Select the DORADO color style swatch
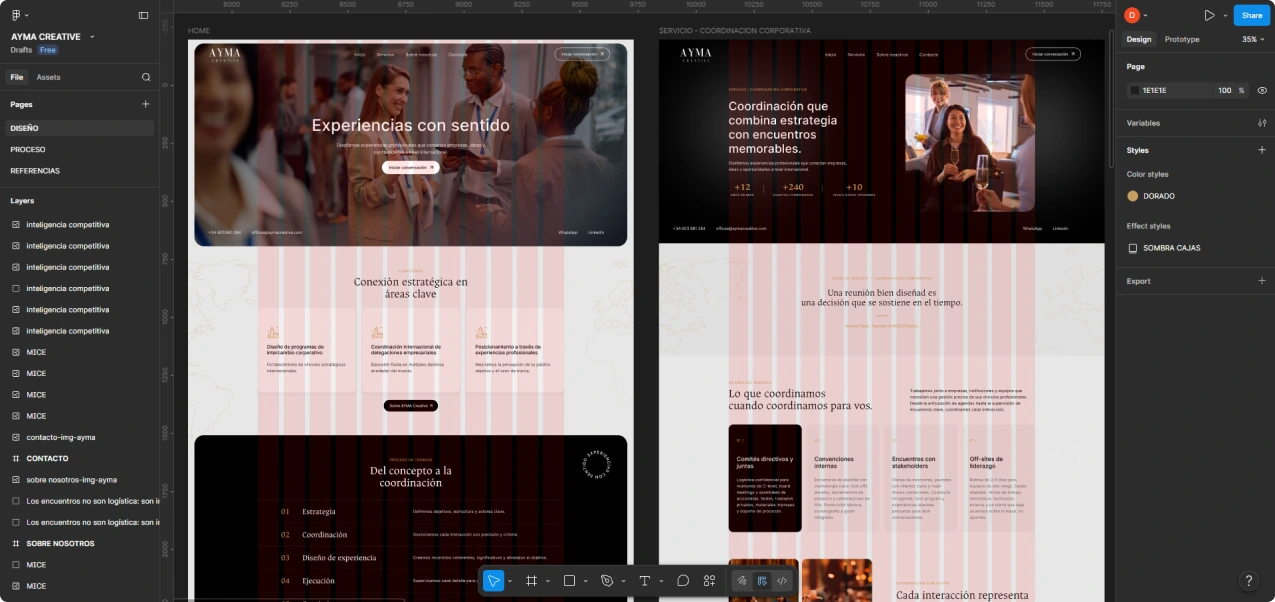1275x602 pixels. coord(1133,196)
